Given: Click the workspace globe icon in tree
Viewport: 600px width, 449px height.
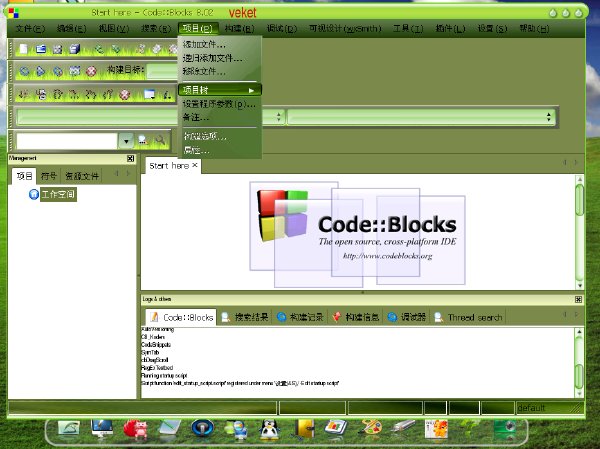Looking at the screenshot, I should click(x=34, y=194).
